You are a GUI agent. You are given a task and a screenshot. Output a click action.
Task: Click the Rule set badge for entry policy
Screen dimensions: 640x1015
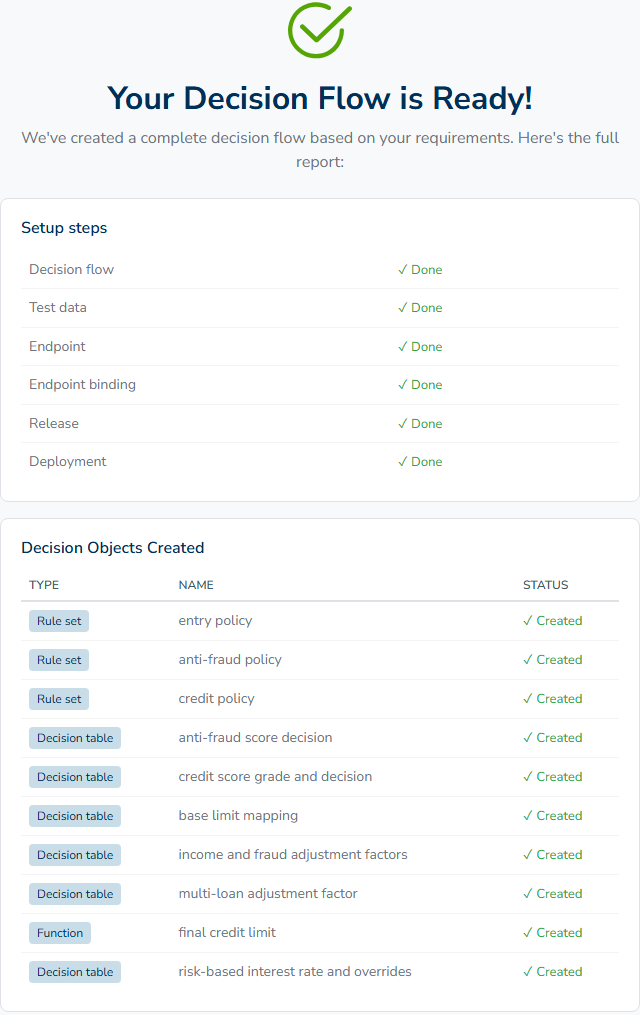point(59,621)
